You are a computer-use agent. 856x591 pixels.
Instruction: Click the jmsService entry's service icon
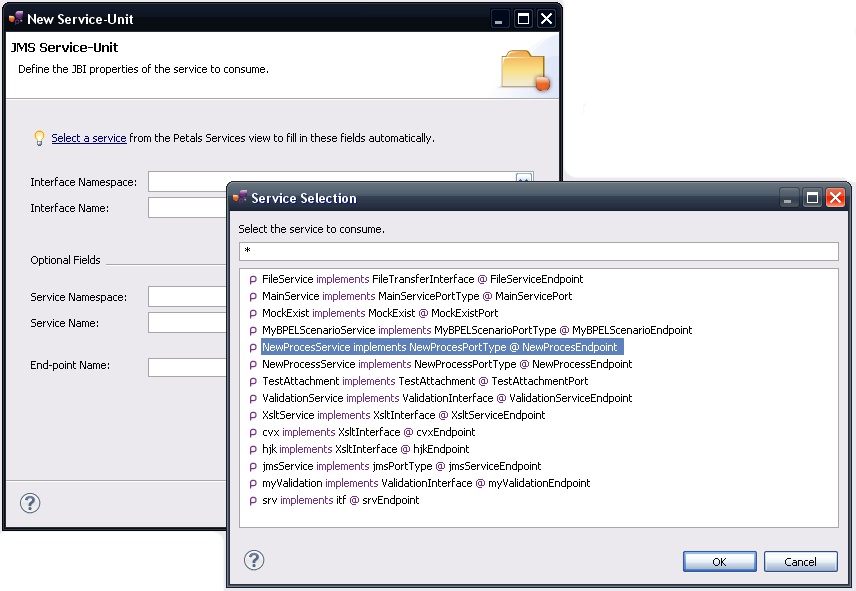253,467
